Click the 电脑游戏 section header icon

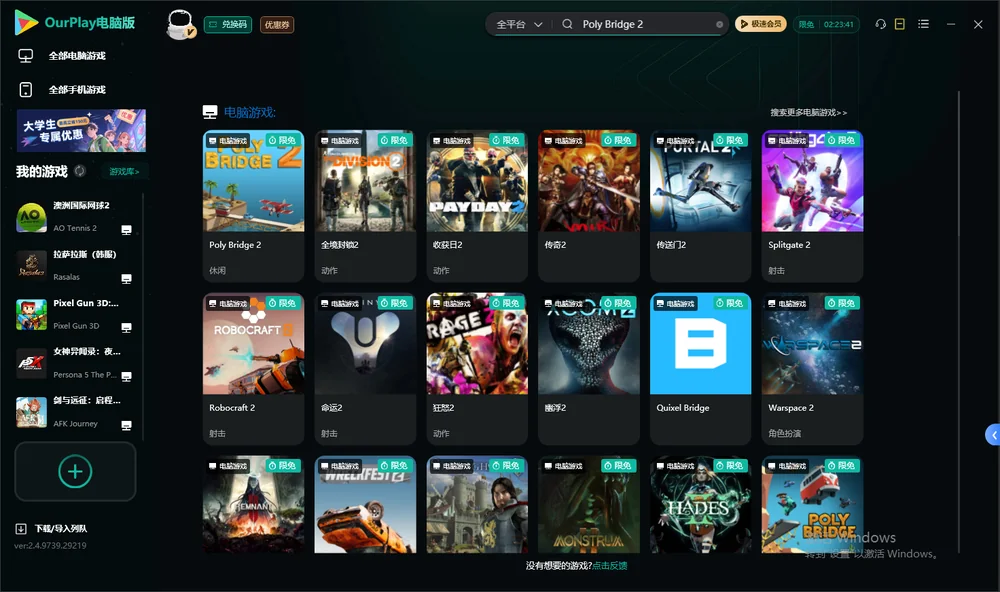210,112
